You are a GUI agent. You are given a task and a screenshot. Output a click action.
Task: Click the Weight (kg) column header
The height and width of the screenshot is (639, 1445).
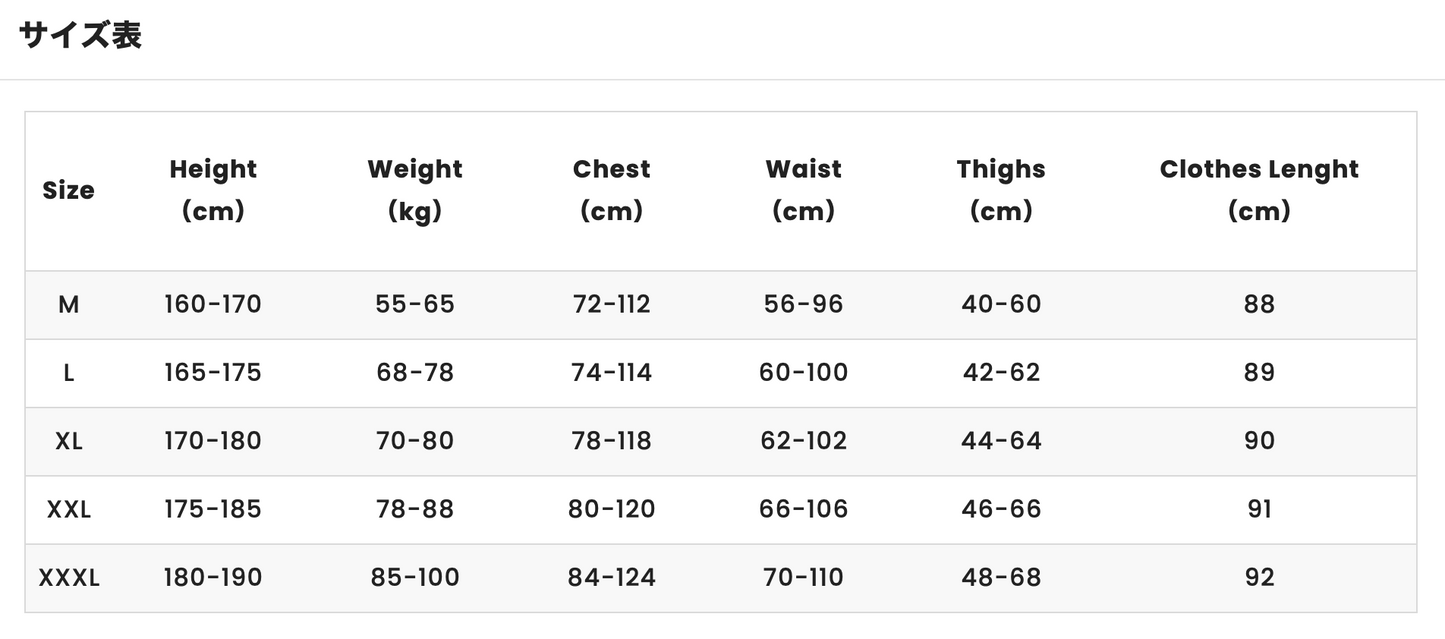click(x=415, y=190)
